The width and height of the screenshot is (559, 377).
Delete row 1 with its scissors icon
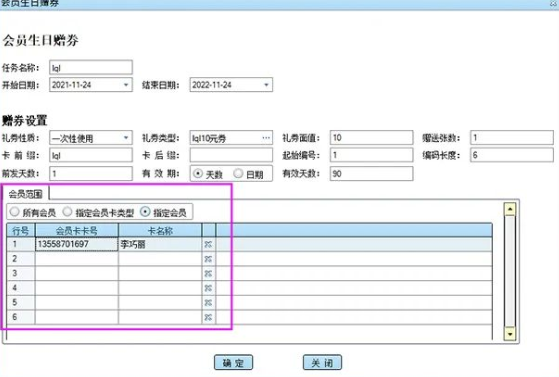tap(208, 244)
